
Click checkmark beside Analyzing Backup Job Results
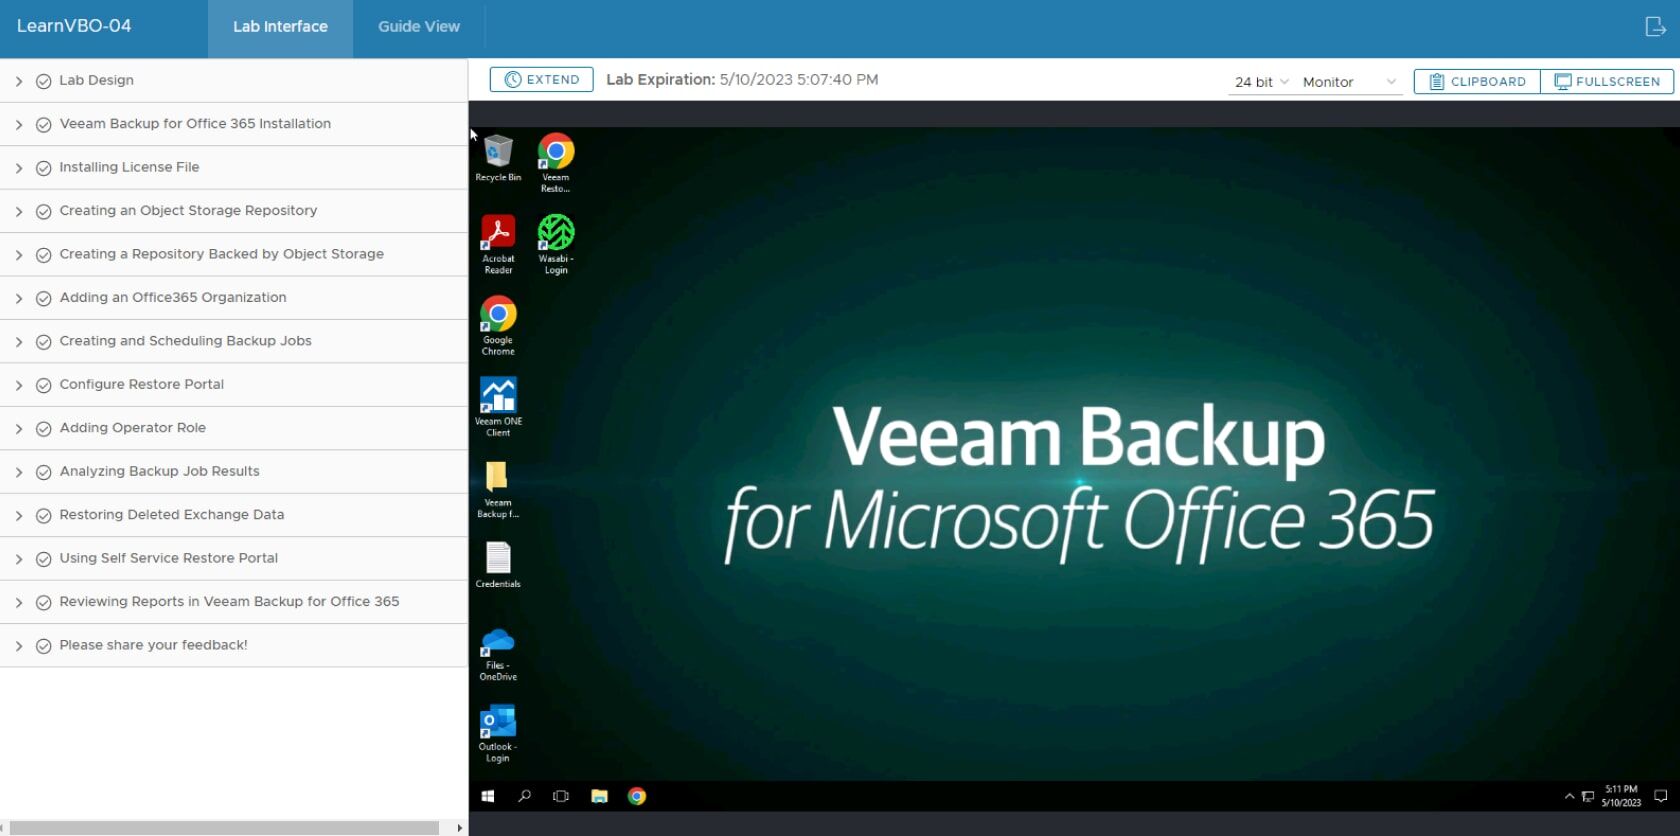click(44, 472)
